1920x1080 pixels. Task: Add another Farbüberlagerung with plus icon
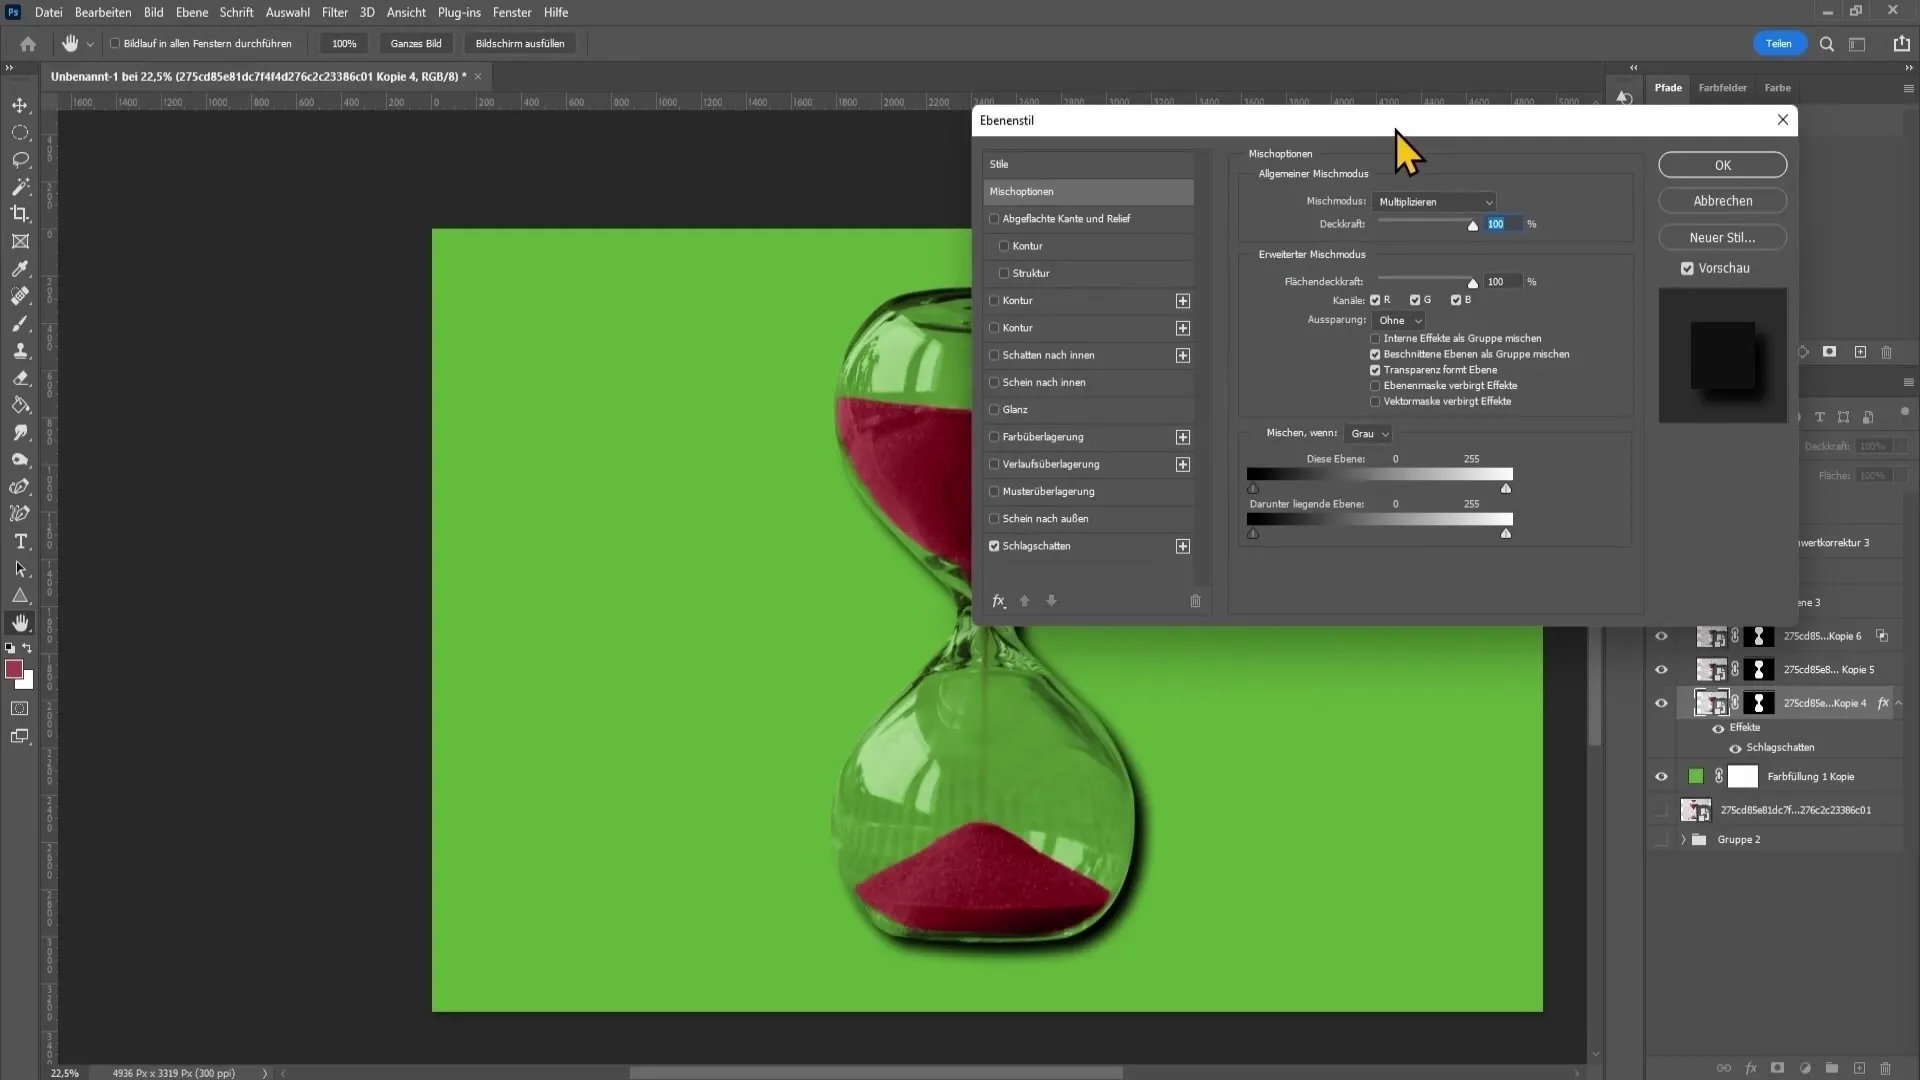point(1183,437)
